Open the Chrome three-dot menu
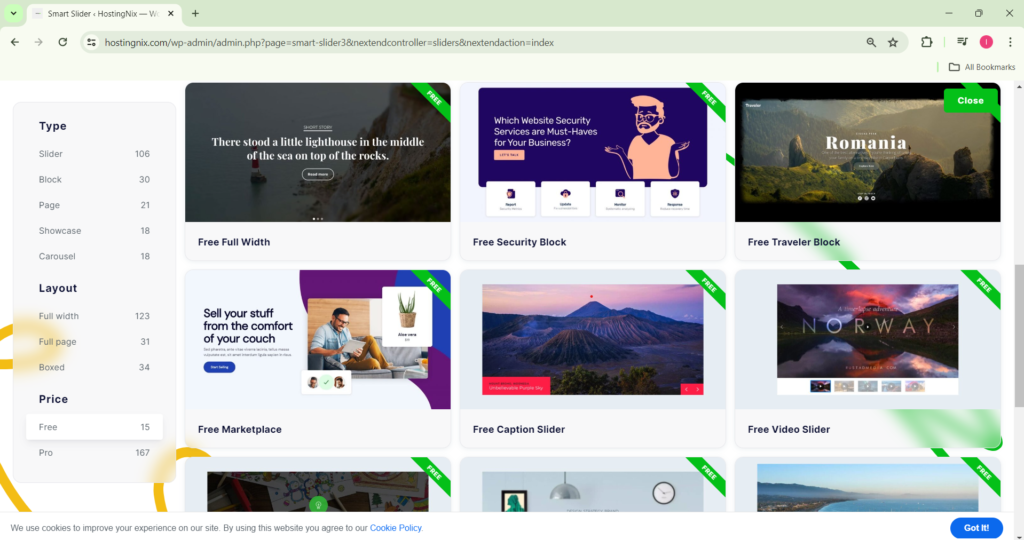The image size is (1024, 540). 1010,42
